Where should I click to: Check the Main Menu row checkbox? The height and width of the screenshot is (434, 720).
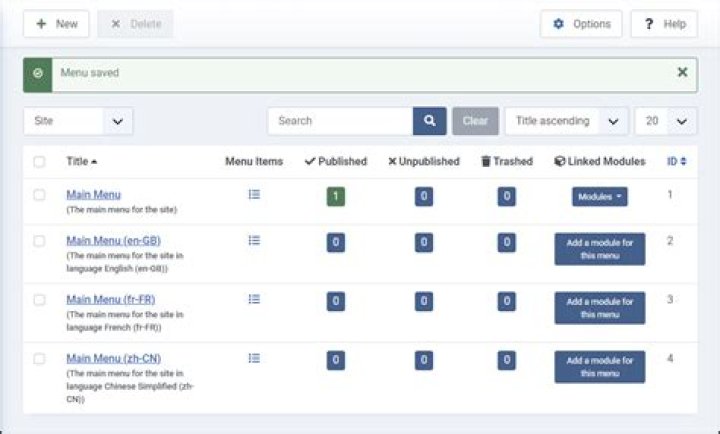[39, 195]
